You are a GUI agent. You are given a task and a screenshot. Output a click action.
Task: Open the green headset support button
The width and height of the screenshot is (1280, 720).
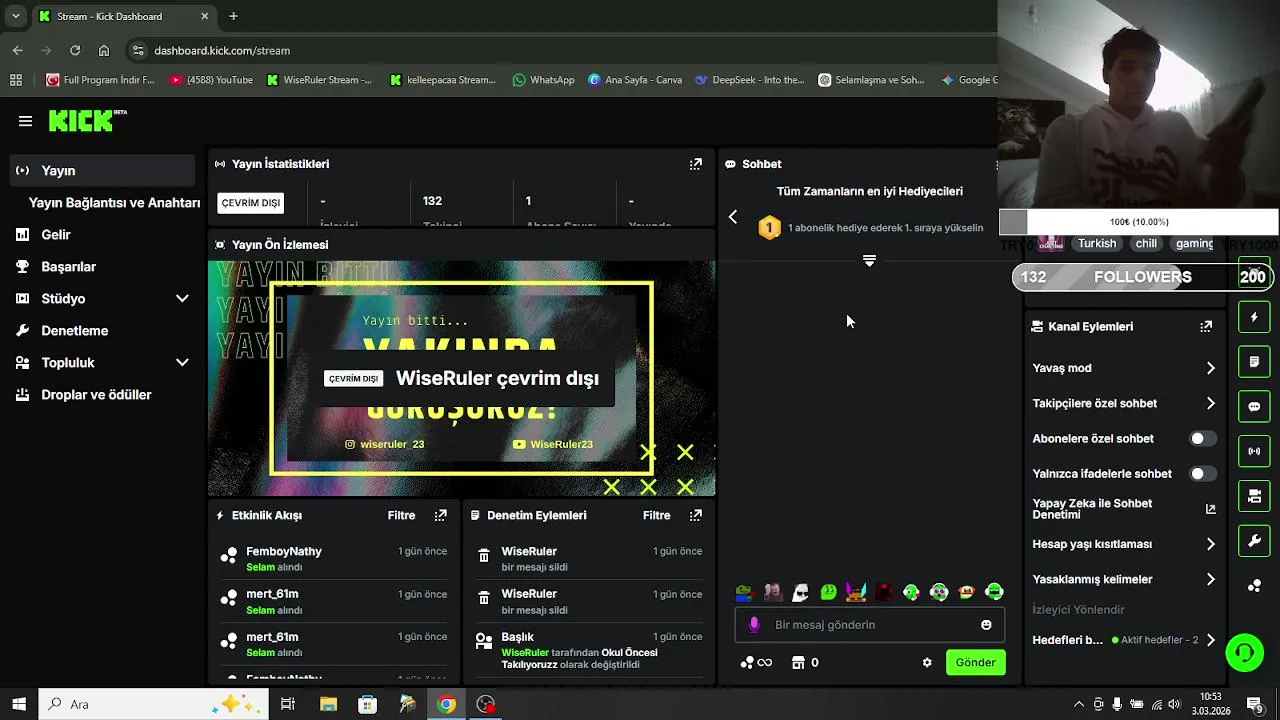1245,652
